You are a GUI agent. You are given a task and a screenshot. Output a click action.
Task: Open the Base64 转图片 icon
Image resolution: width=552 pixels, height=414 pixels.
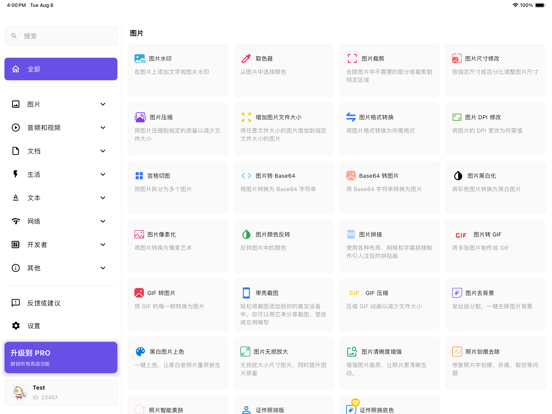click(x=351, y=176)
